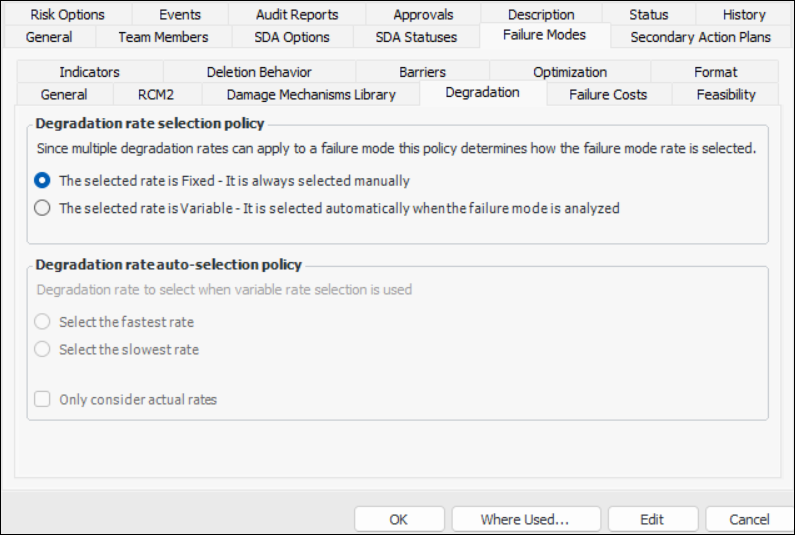Enable Only consider actual rates checkbox

click(x=43, y=399)
